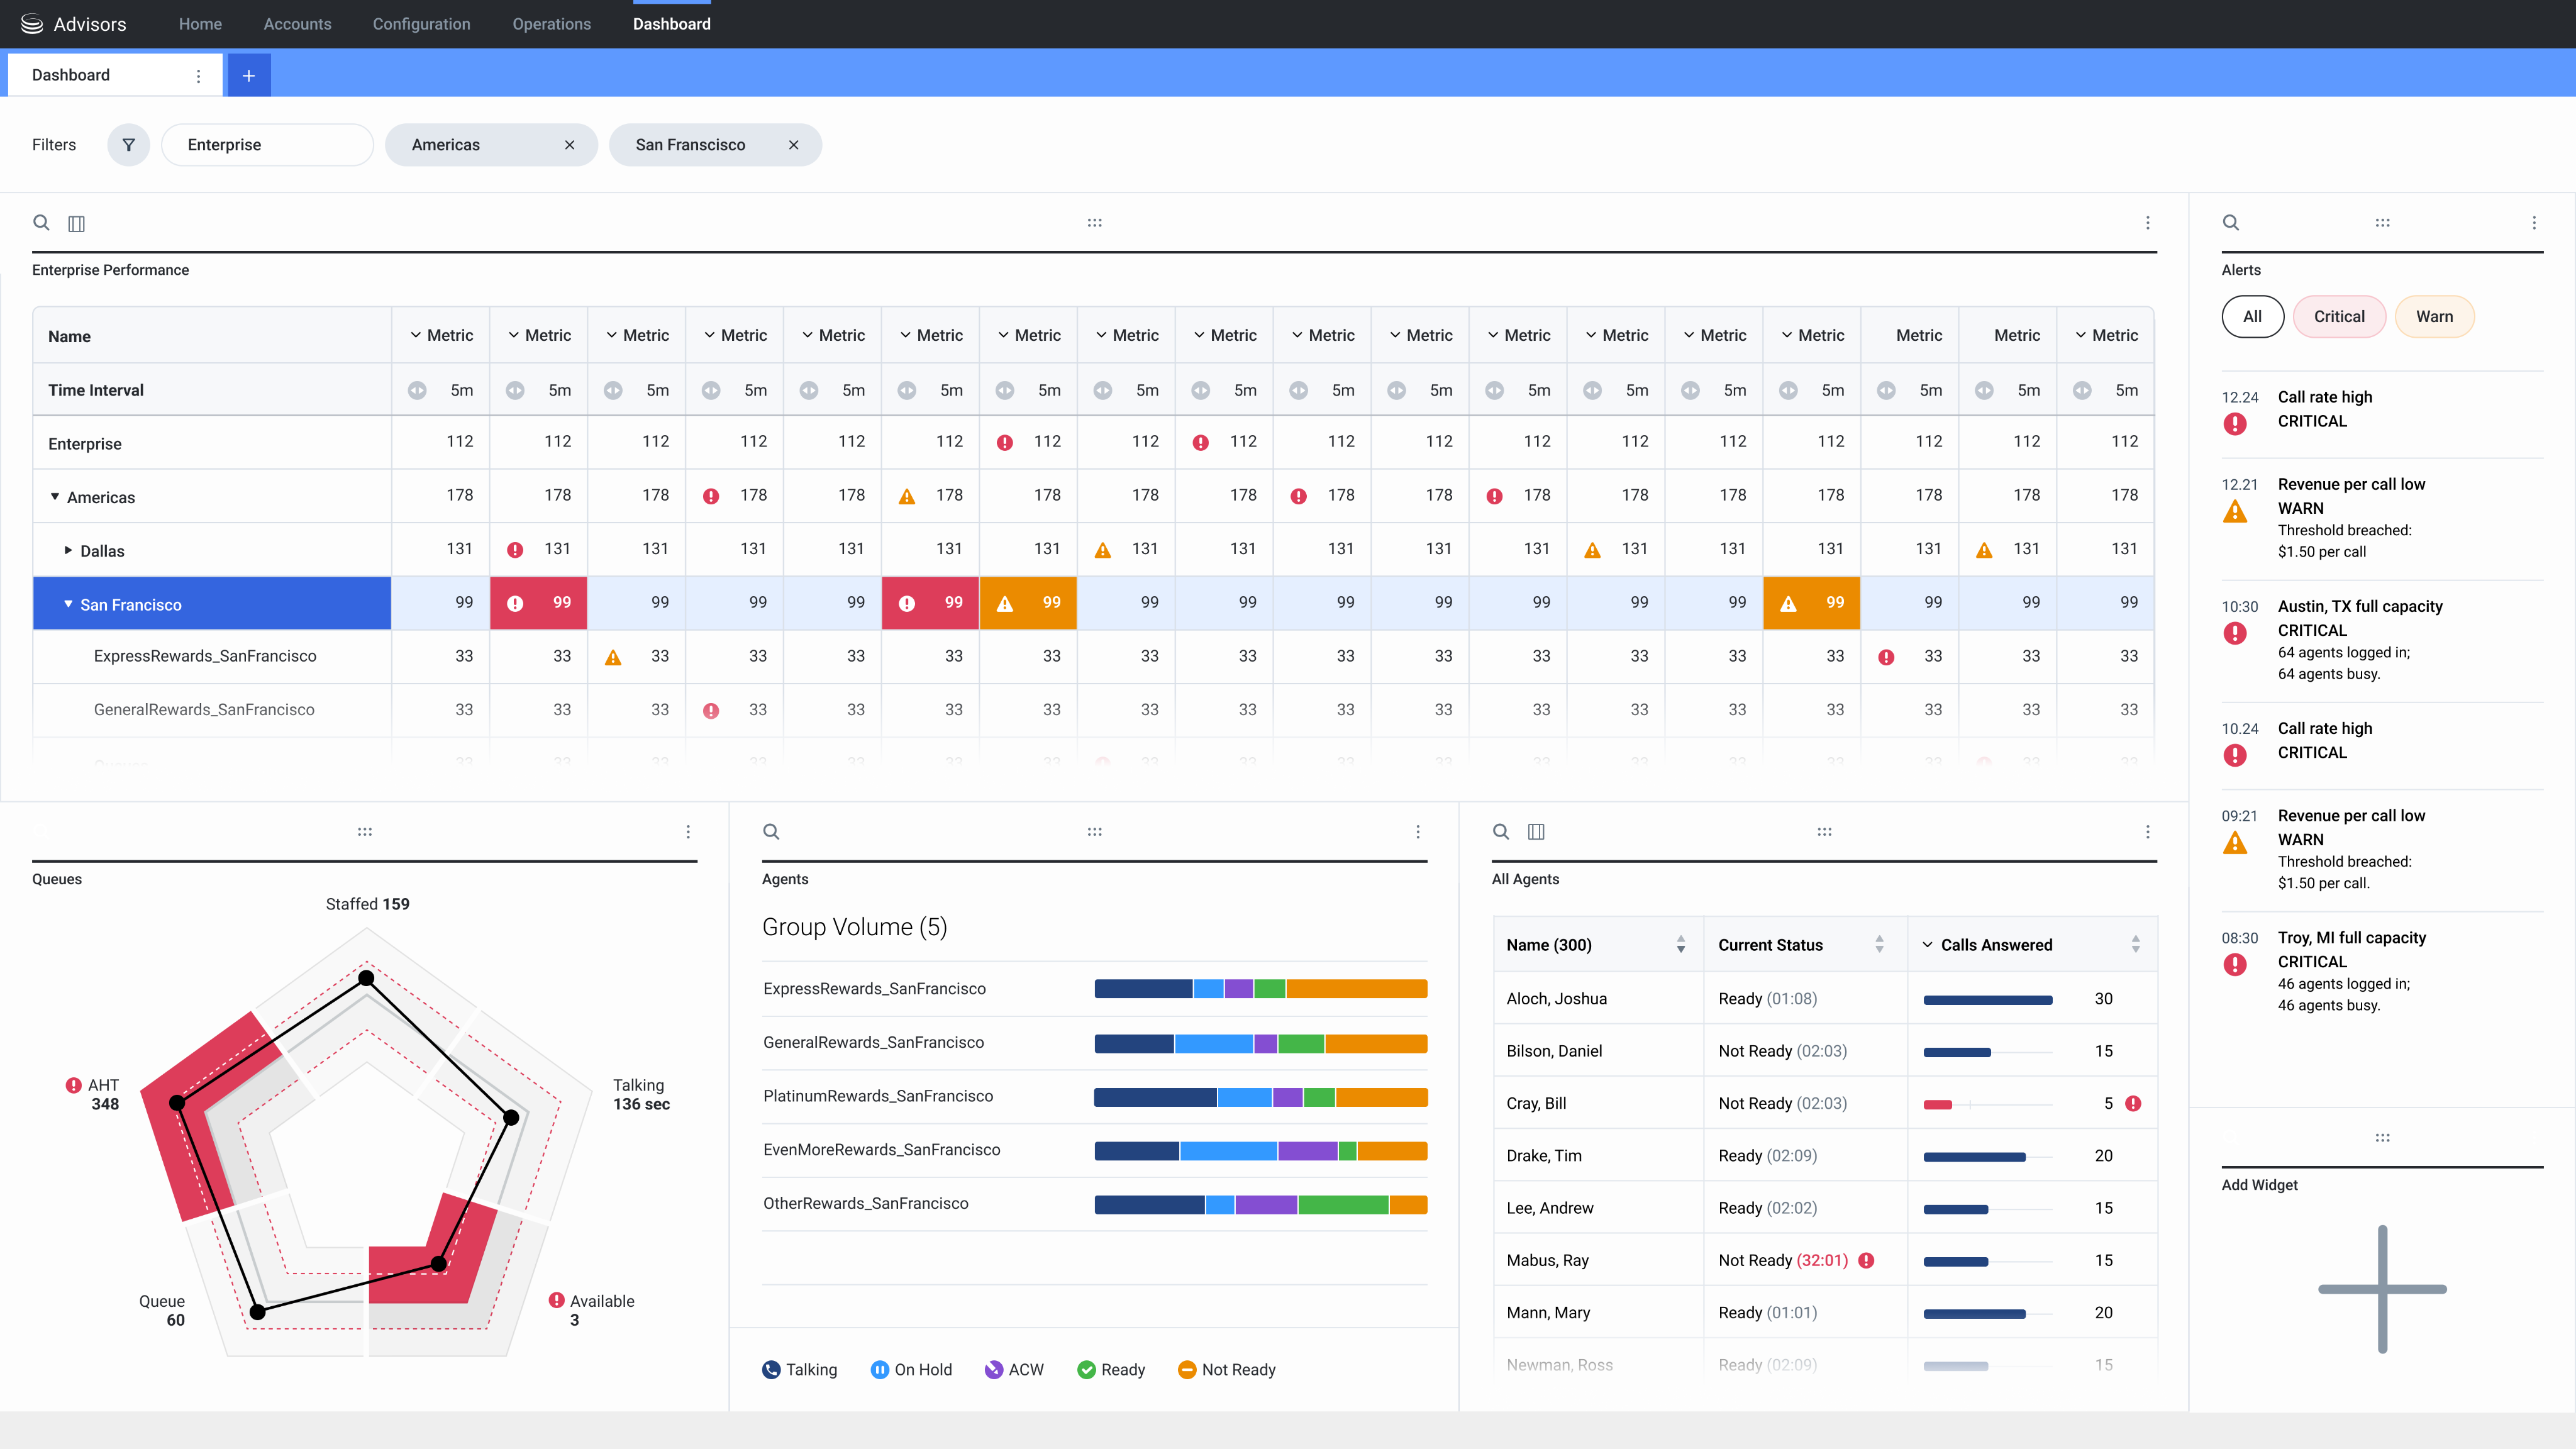Remove the San Franscisco filter chip
This screenshot has width=2576, height=1449.
(x=793, y=145)
